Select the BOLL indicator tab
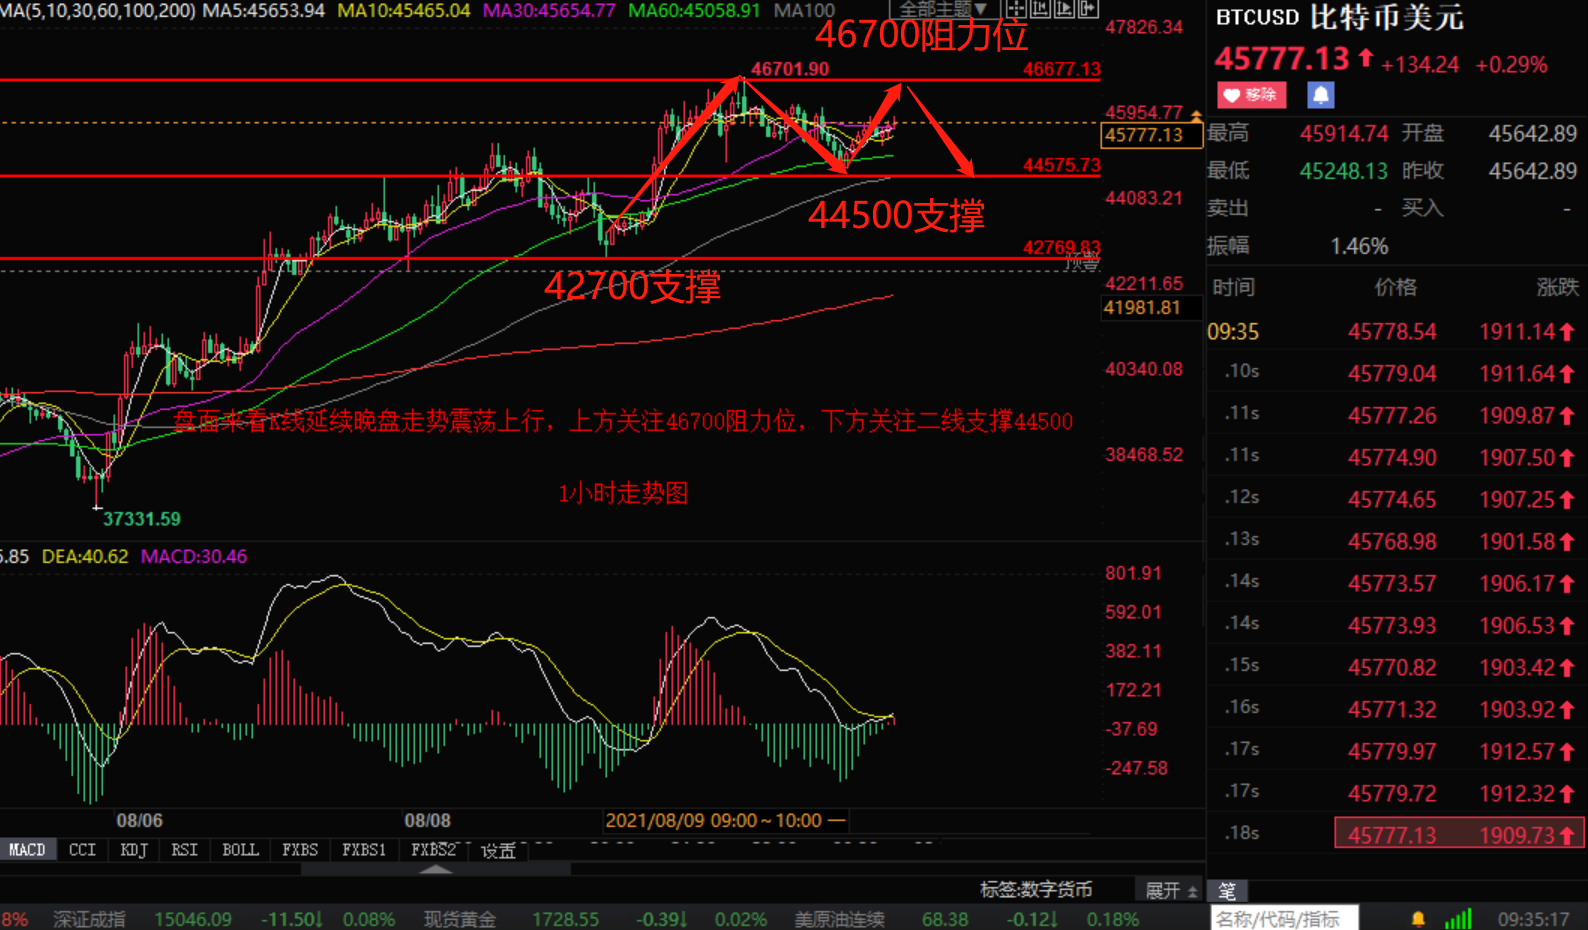Viewport: 1588px width, 930px height. click(240, 849)
